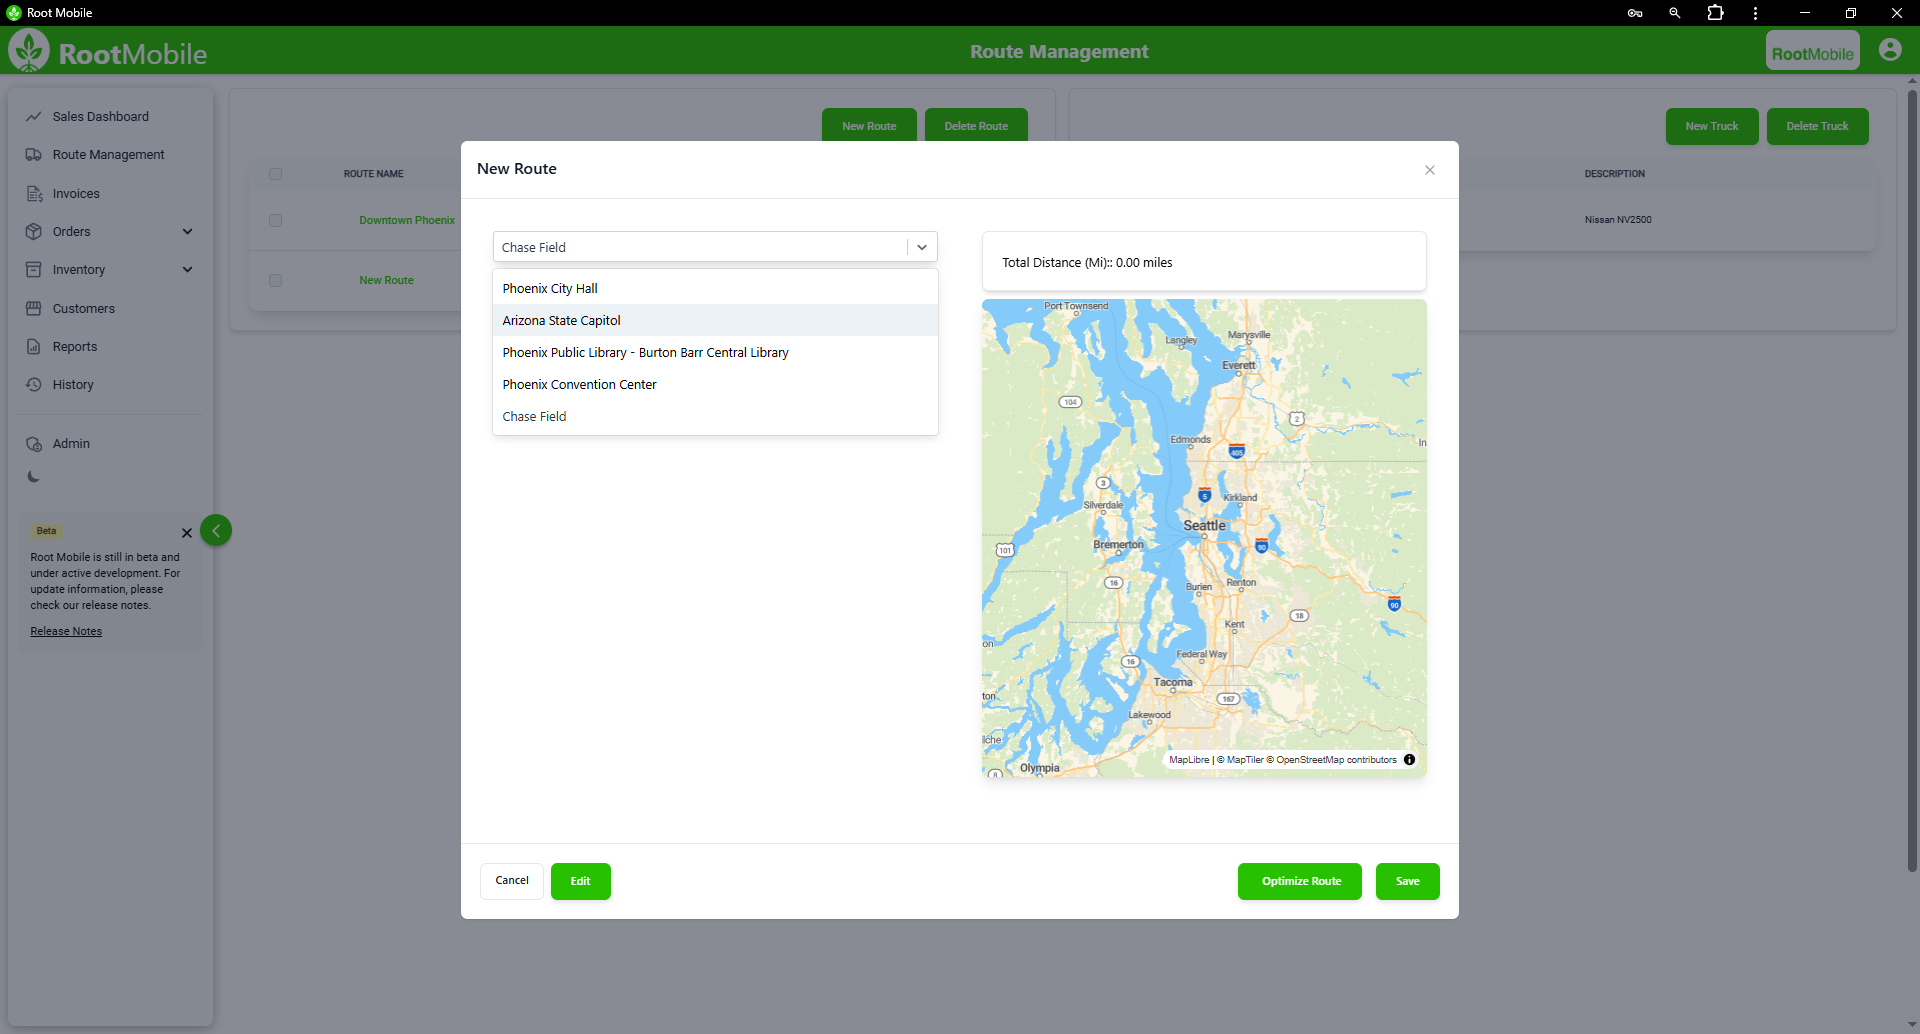Click the page vertical scrollbar
Image resolution: width=1920 pixels, height=1034 pixels.
(1912, 480)
